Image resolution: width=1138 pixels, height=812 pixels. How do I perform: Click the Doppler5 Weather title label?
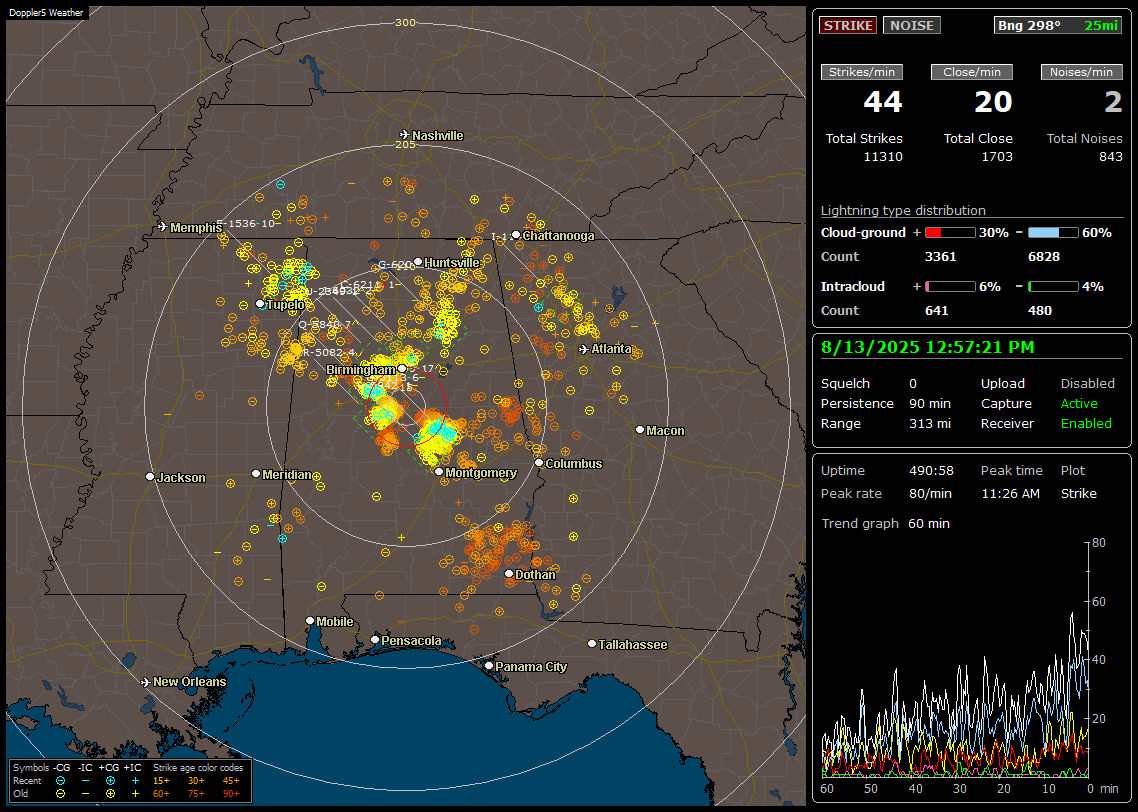(x=46, y=12)
